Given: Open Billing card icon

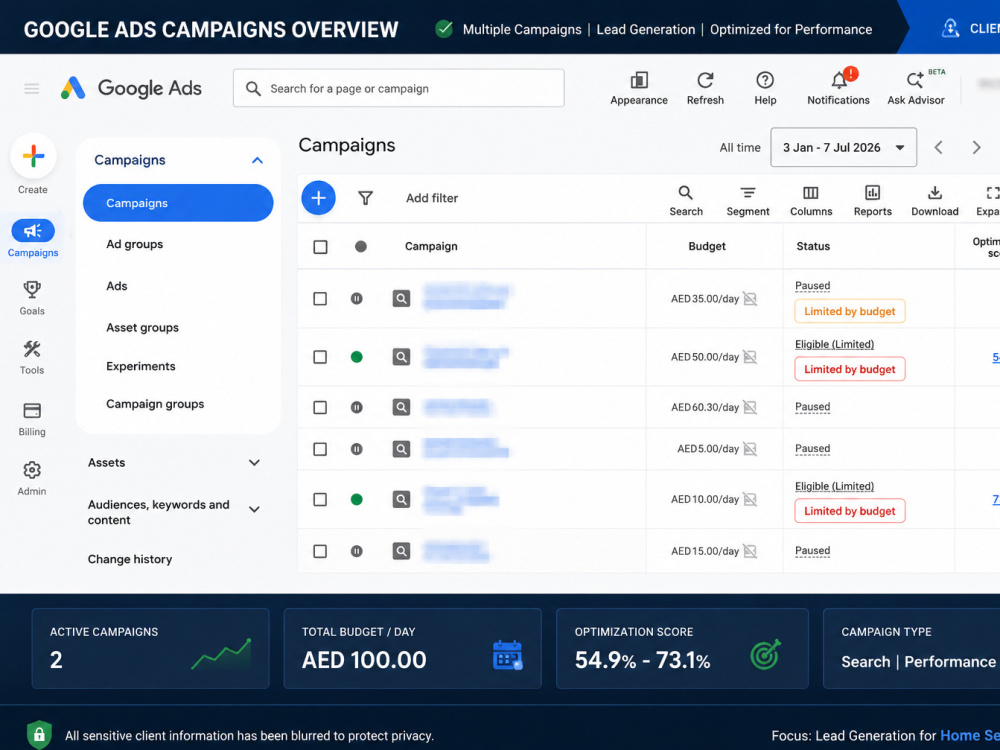Looking at the screenshot, I should click(32, 410).
